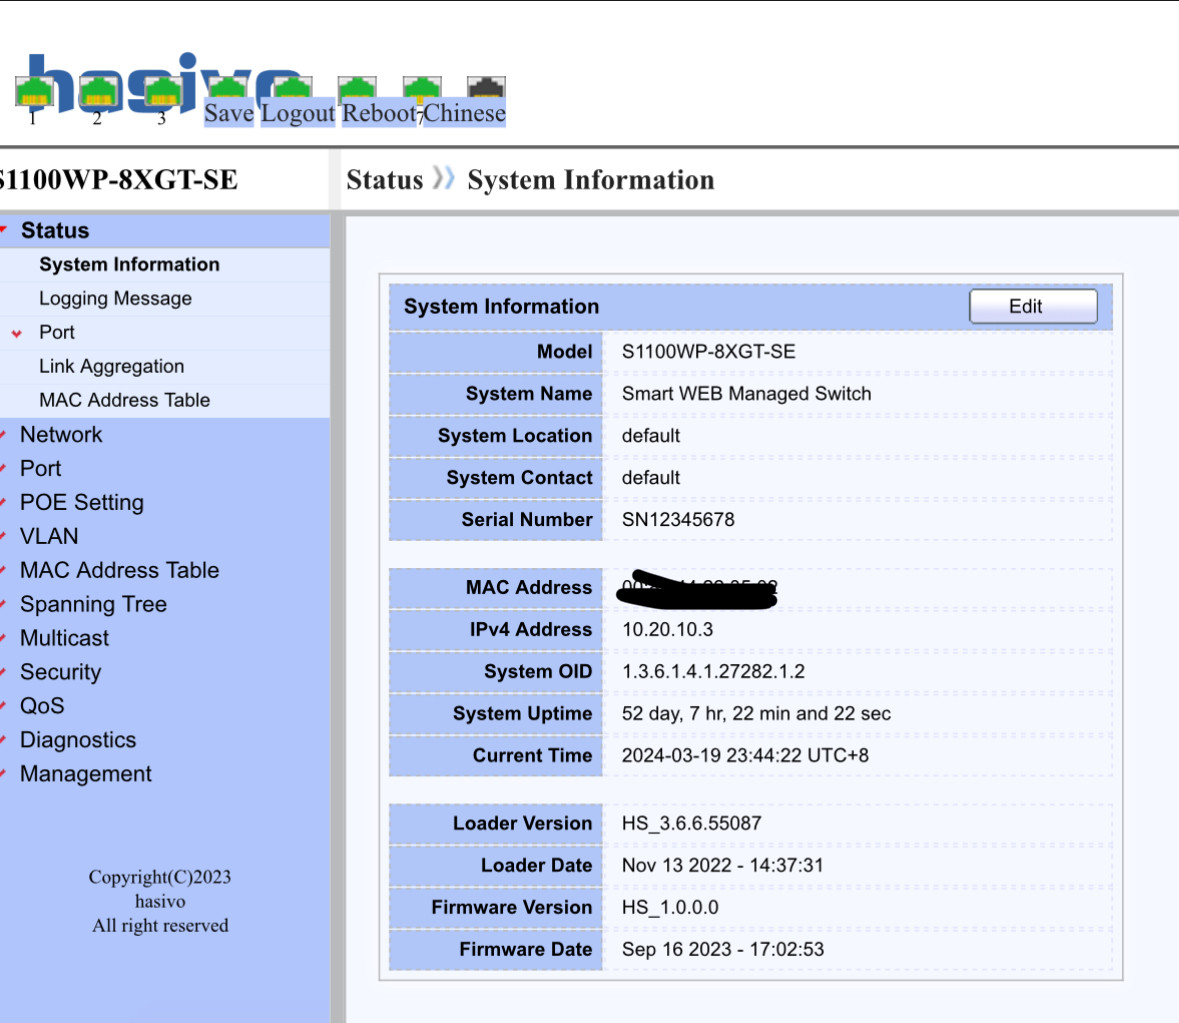The image size is (1179, 1023).
Task: Click the Status breadcrumb in page title
Action: tap(384, 180)
